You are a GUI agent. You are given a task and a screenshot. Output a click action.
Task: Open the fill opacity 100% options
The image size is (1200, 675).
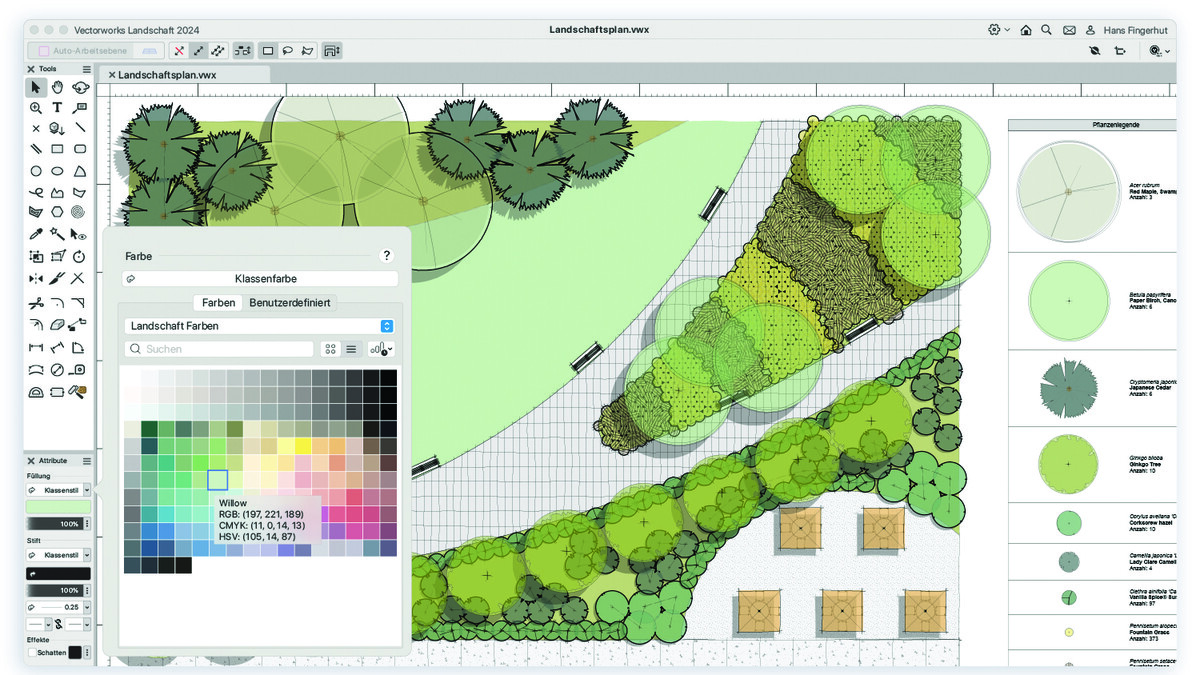[x=88, y=524]
